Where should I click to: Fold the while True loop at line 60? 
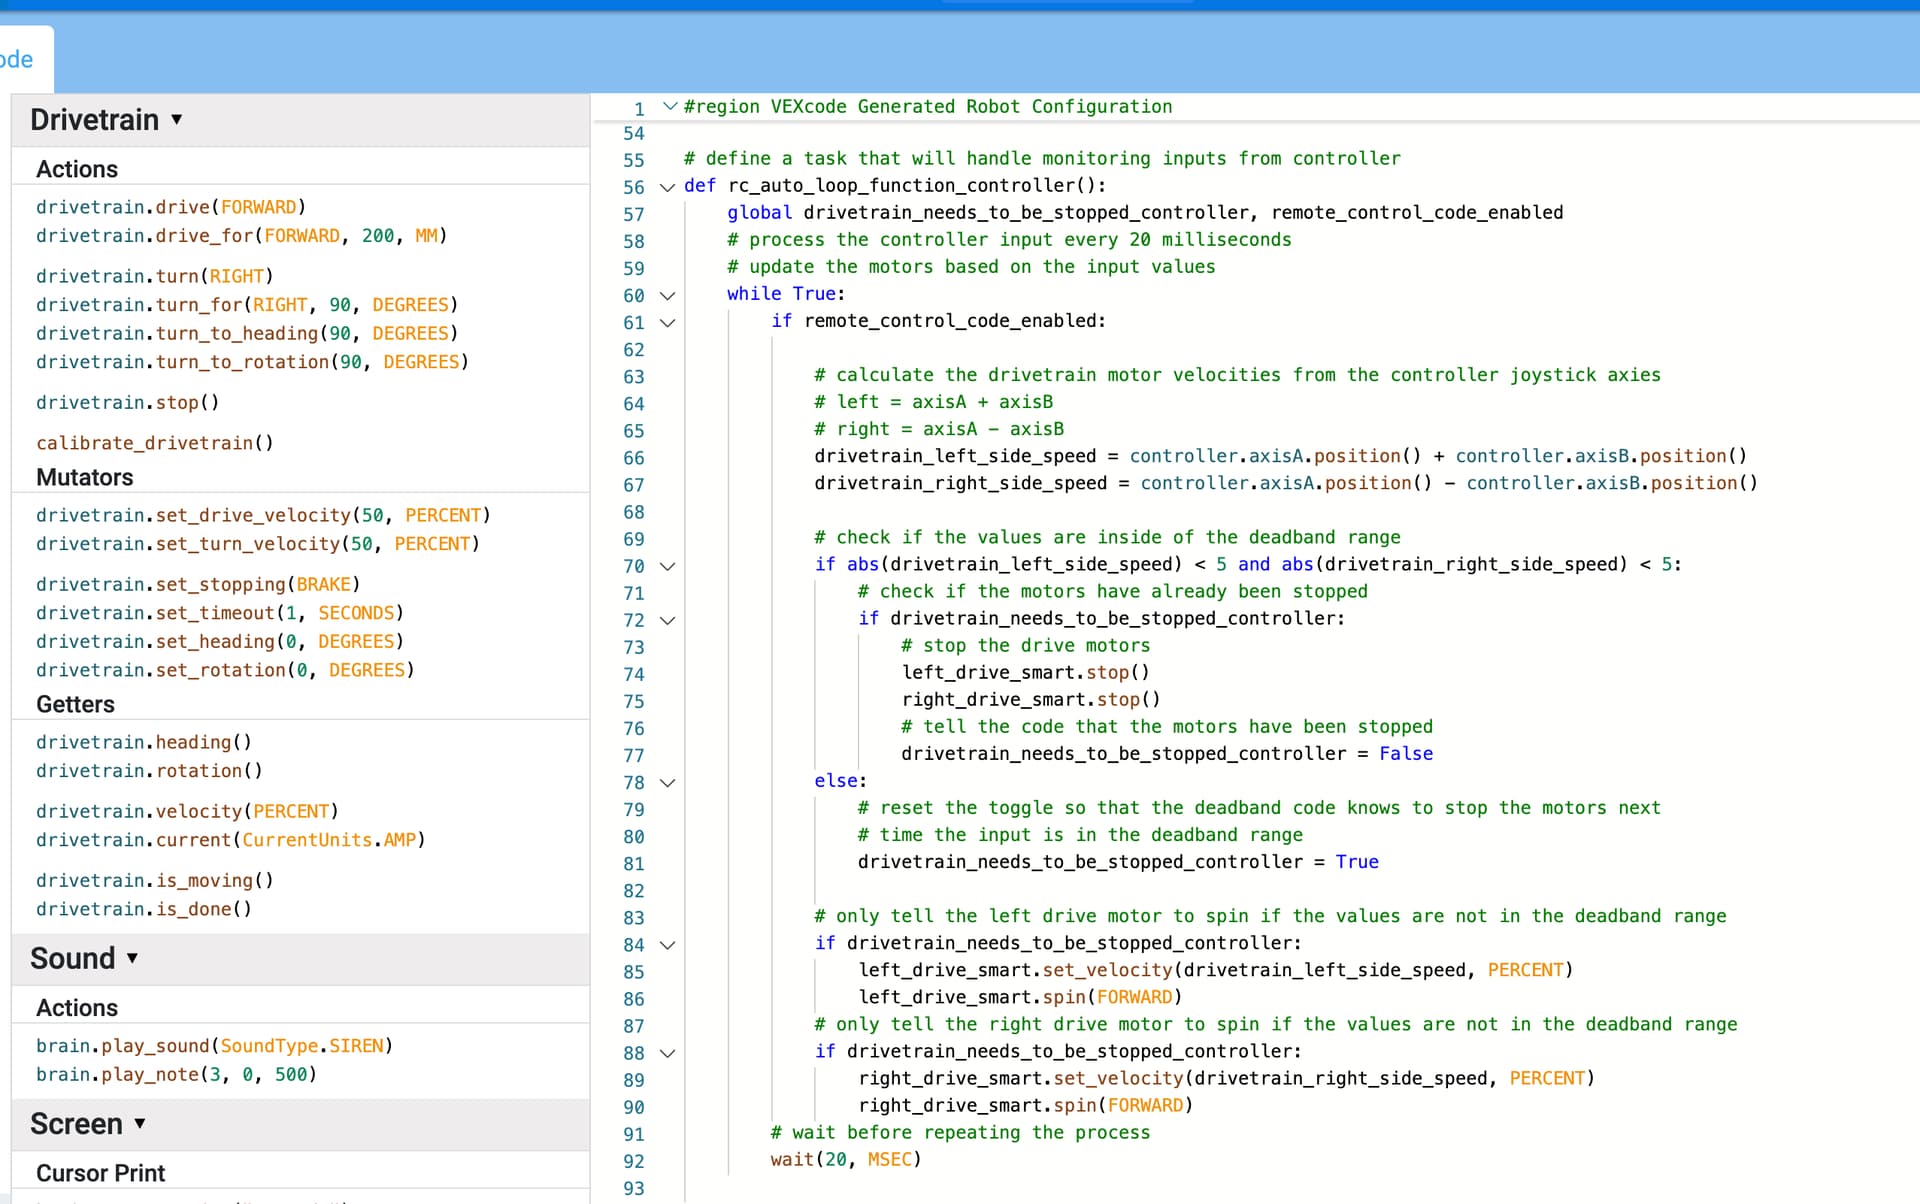click(667, 295)
